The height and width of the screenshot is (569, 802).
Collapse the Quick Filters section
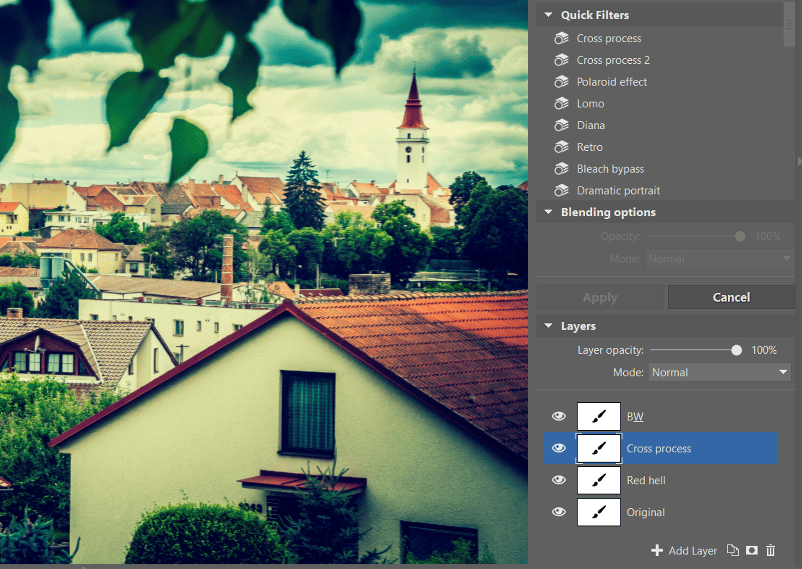547,15
